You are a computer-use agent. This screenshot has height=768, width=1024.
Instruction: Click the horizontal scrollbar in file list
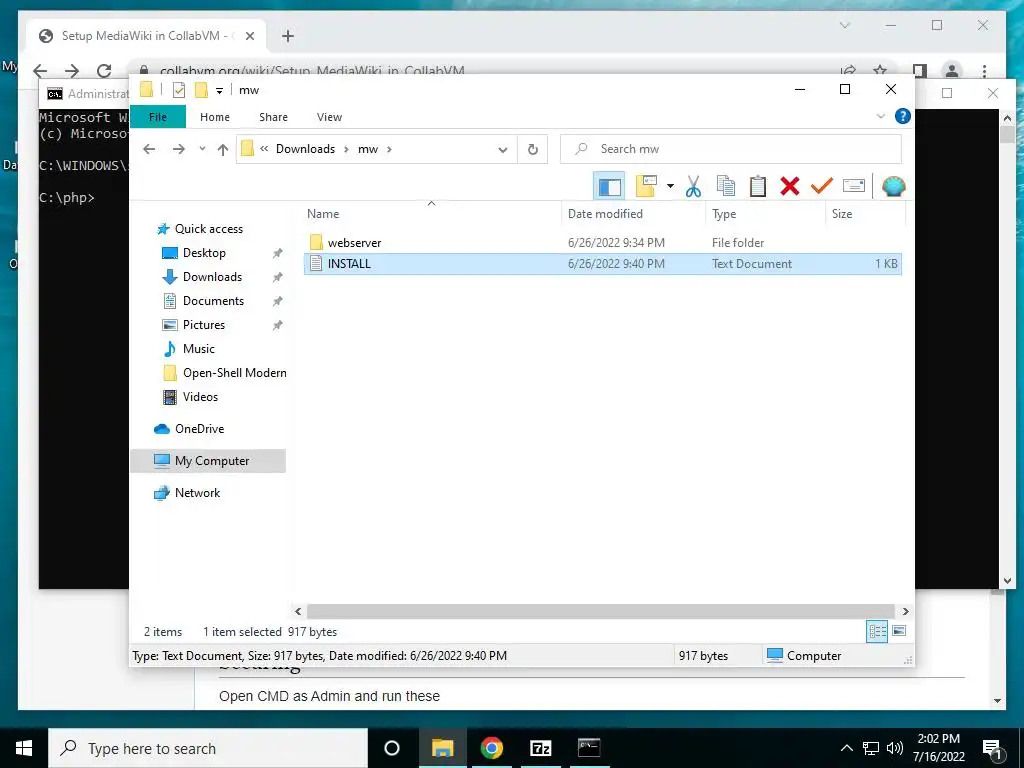tap(600, 611)
